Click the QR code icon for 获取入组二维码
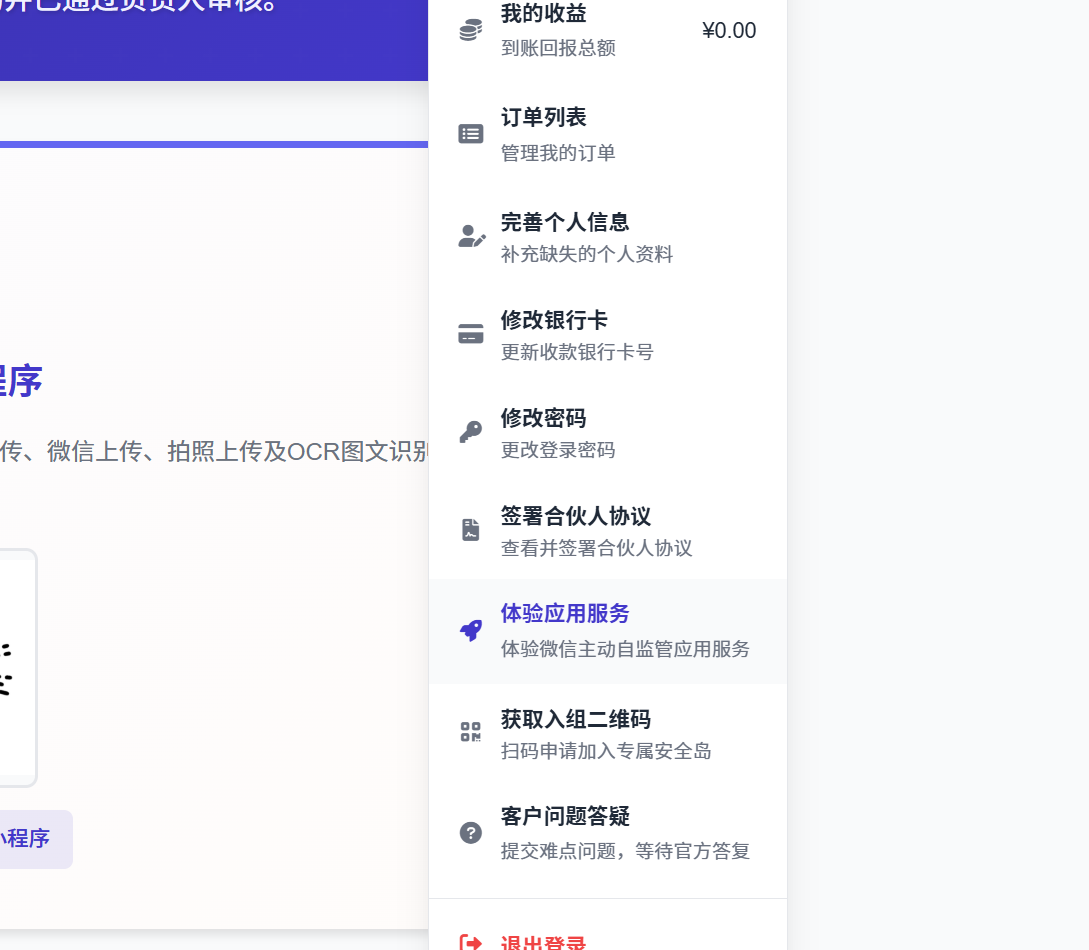1089x950 pixels. click(470, 733)
